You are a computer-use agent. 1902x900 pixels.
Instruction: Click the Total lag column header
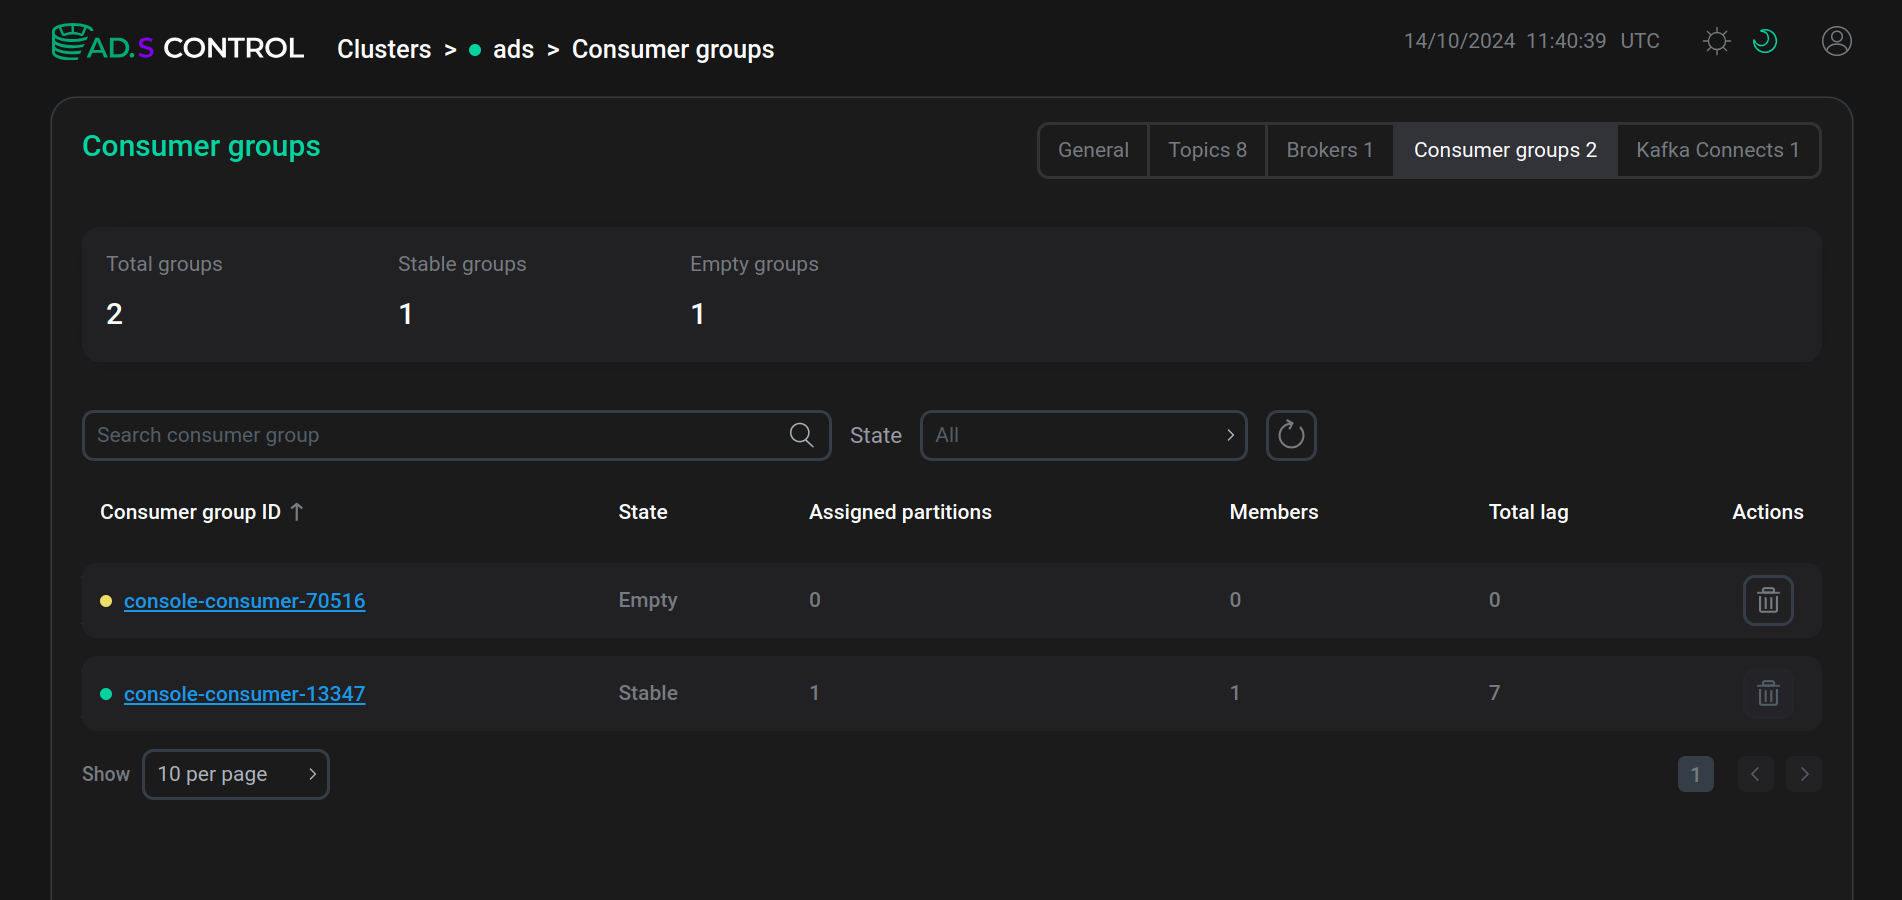click(1528, 512)
